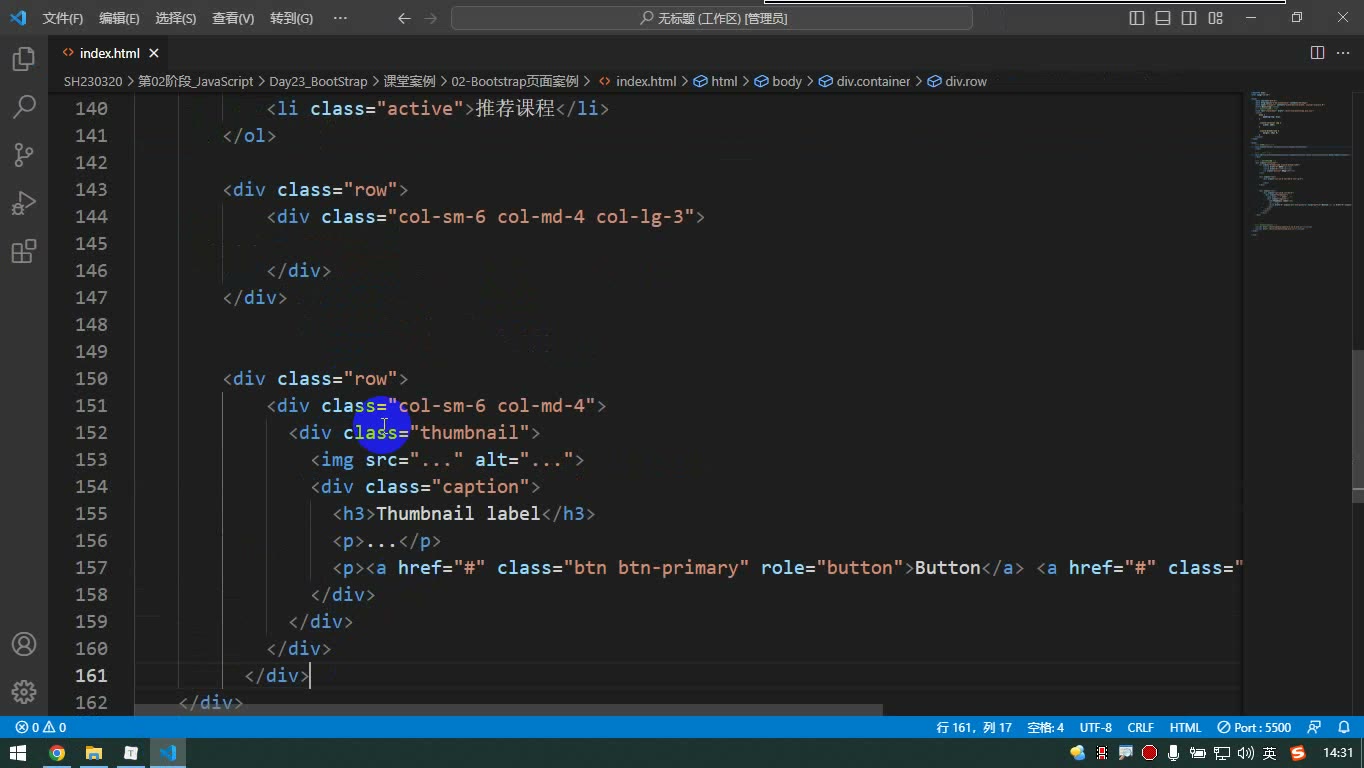This screenshot has height=768, width=1364.
Task: Click the Port : 5500 Live Server button
Action: (1254, 727)
